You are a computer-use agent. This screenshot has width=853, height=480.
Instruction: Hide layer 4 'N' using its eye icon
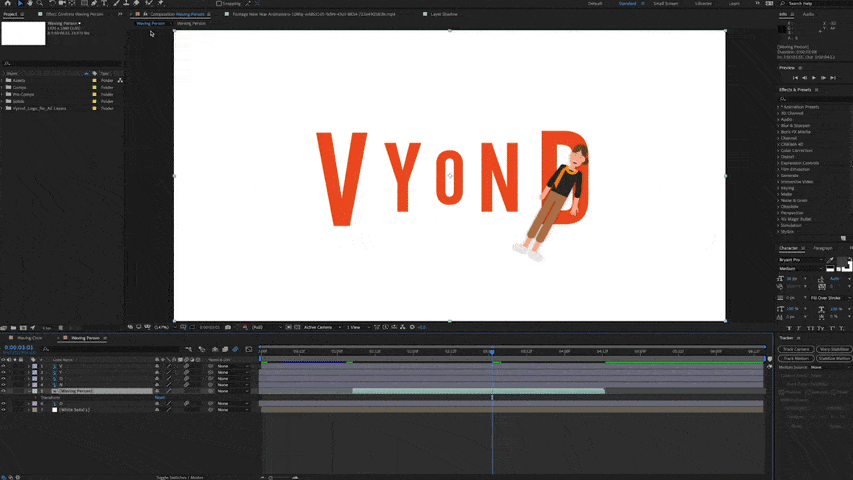pyautogui.click(x=3, y=385)
